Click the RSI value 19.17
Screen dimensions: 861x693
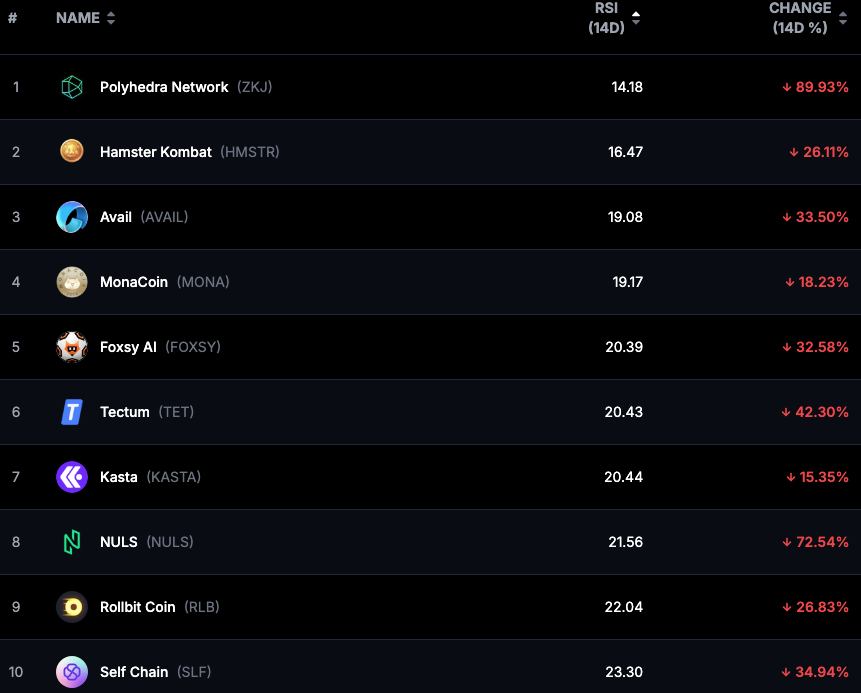click(628, 282)
